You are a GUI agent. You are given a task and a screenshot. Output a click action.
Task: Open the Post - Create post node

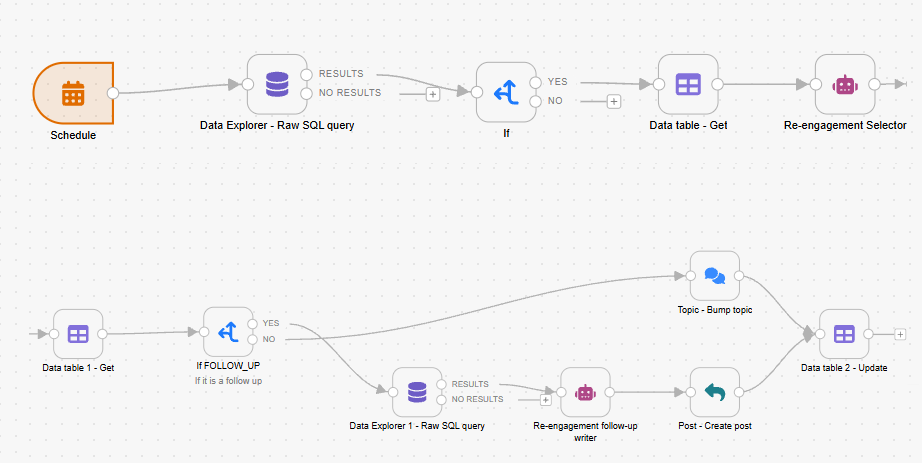click(x=714, y=392)
